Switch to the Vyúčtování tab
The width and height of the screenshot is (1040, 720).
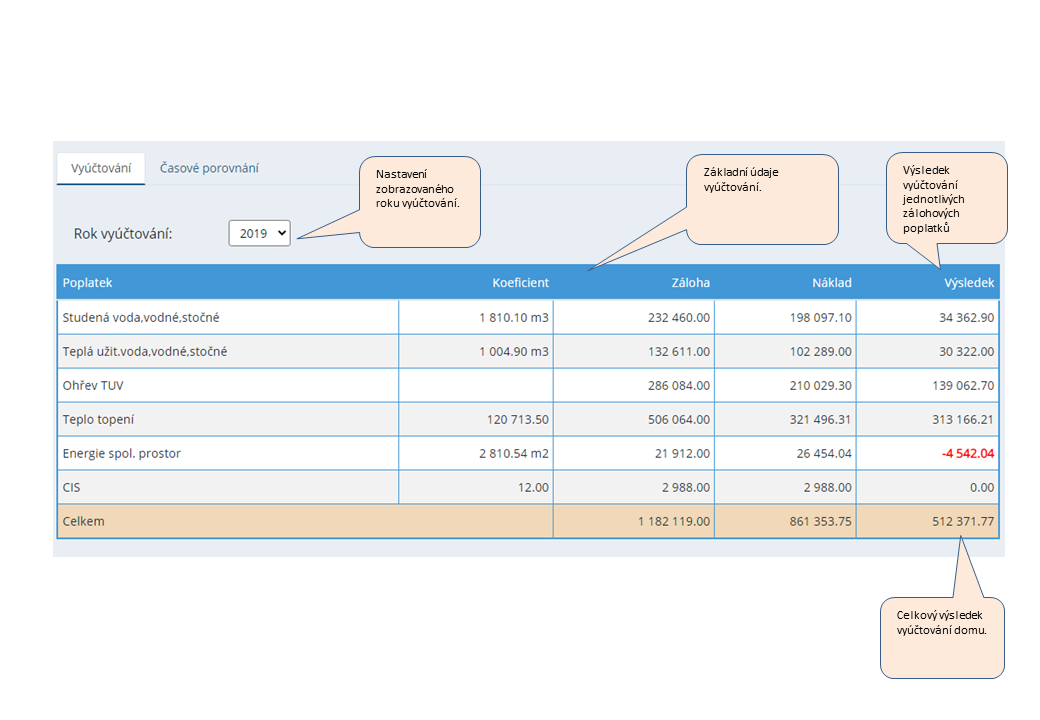101,168
